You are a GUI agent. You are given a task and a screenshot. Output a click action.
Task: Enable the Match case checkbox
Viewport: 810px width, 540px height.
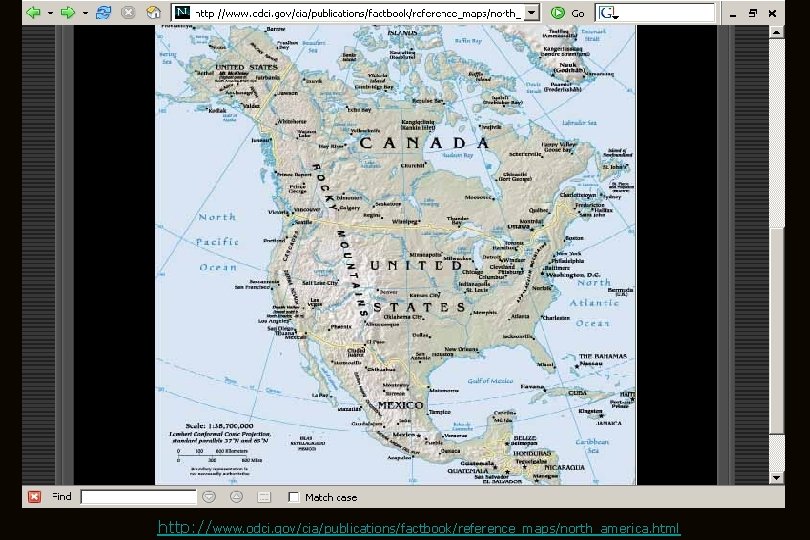pyautogui.click(x=293, y=497)
